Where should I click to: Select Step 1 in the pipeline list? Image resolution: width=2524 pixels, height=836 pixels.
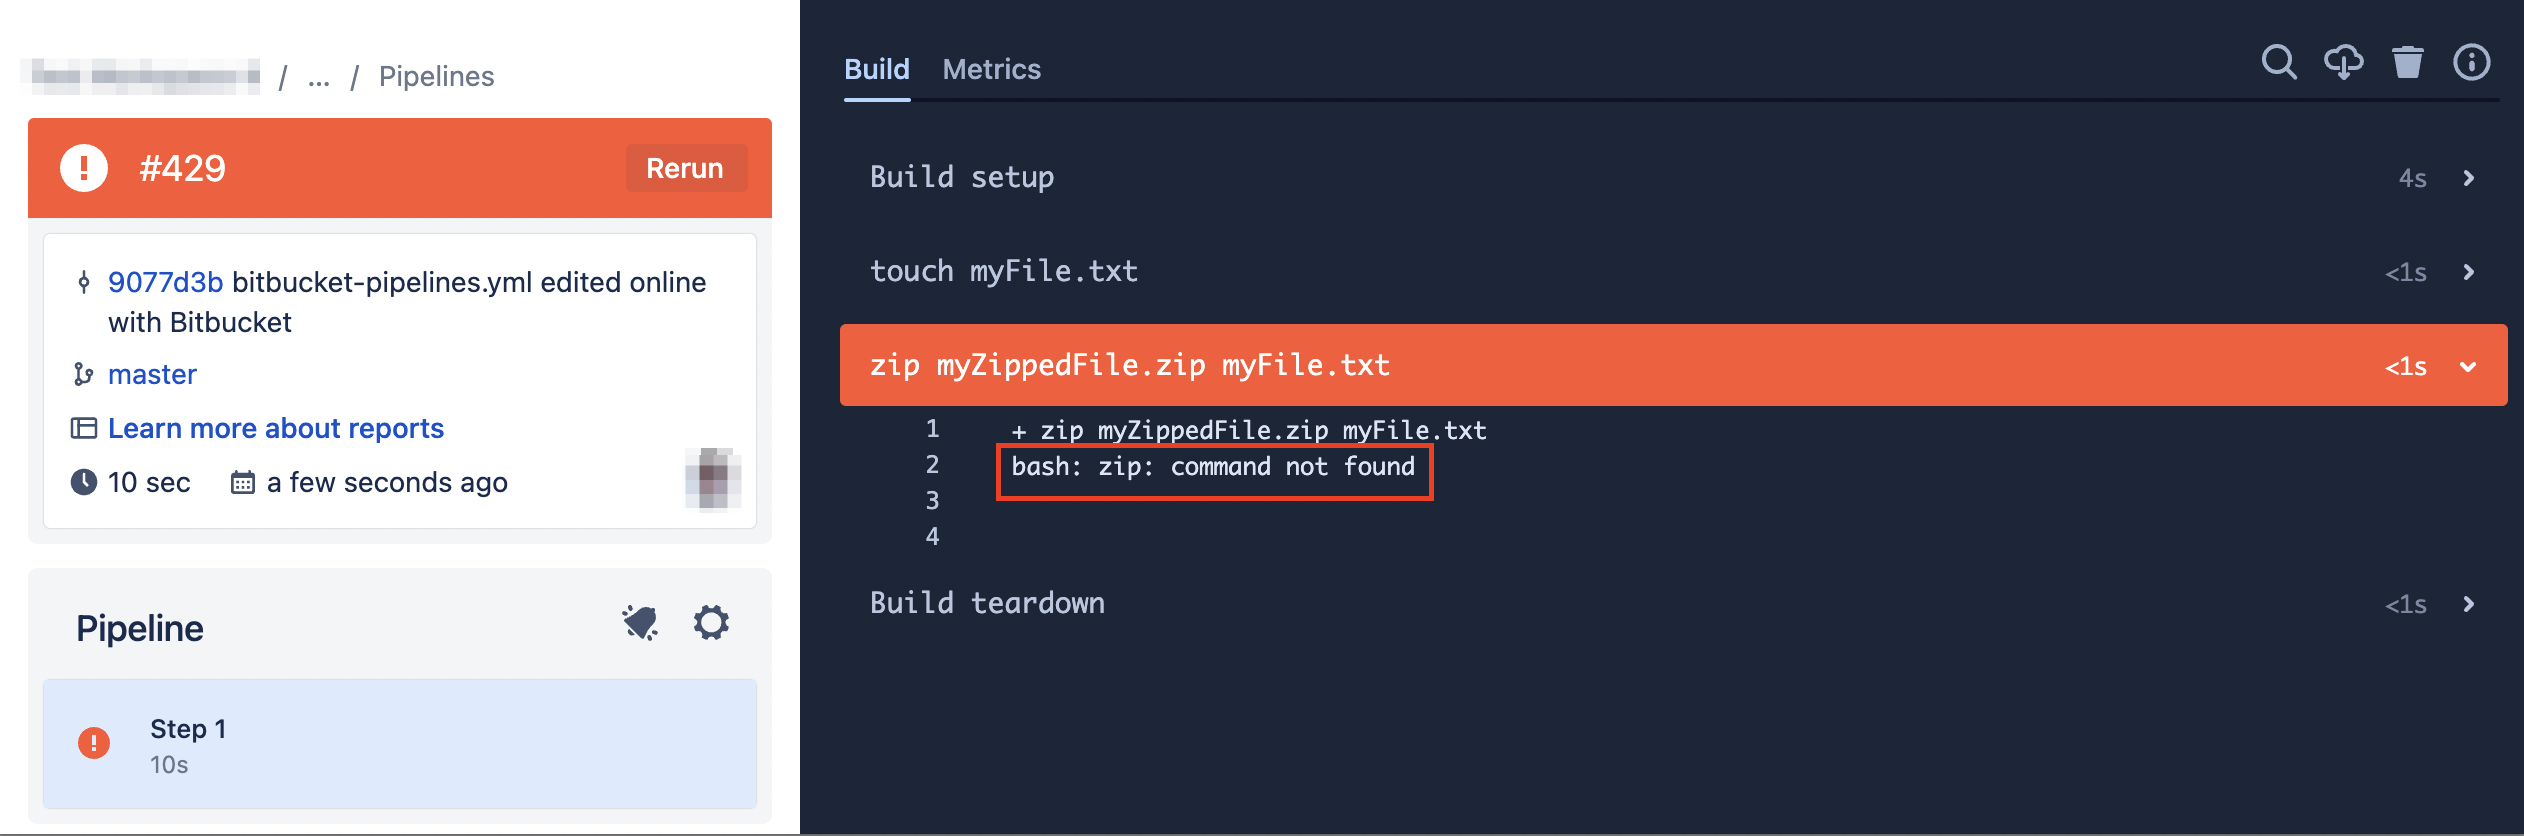click(400, 744)
